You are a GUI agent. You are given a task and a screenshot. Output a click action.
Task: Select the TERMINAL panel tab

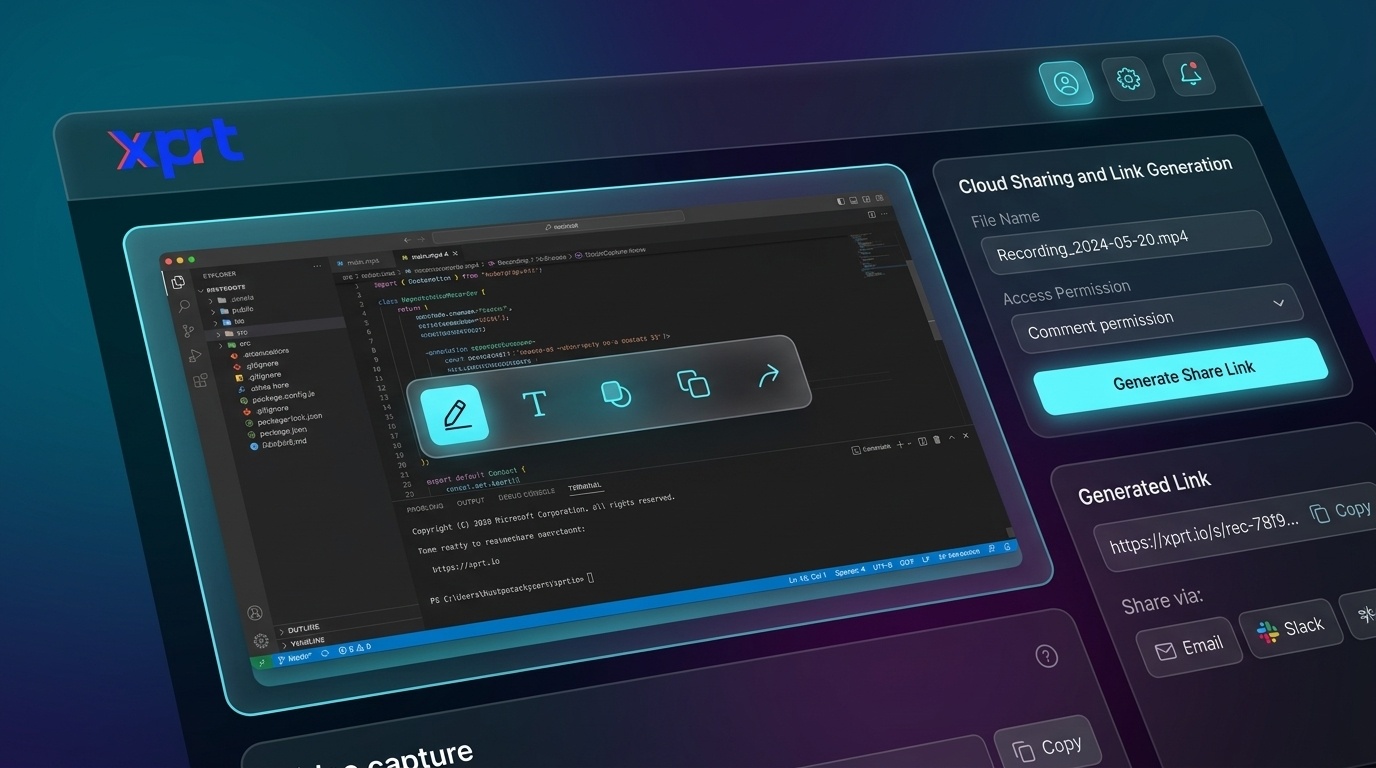[x=585, y=488]
